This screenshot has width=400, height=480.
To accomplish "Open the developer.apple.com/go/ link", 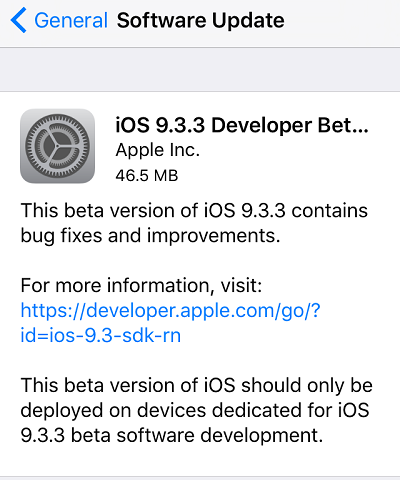I will (171, 311).
